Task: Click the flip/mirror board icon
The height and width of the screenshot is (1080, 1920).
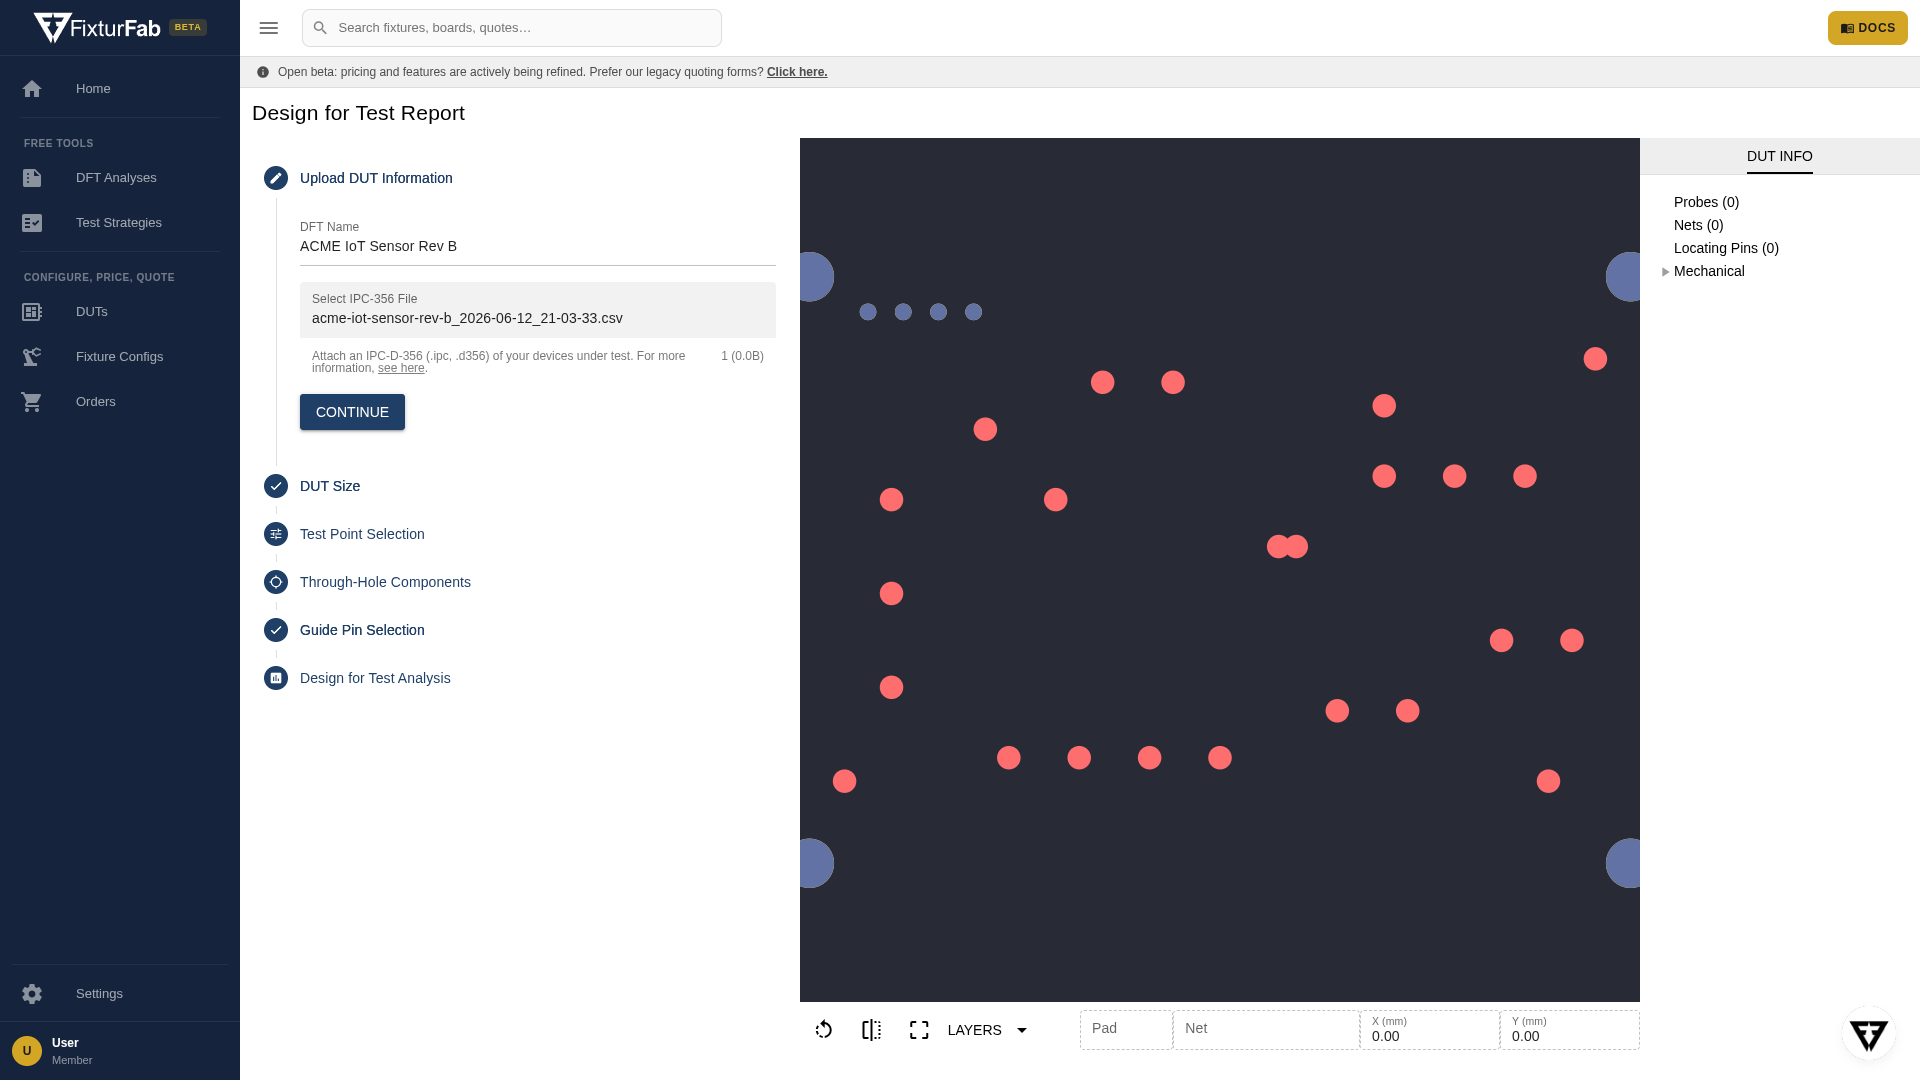Action: [x=872, y=1030]
